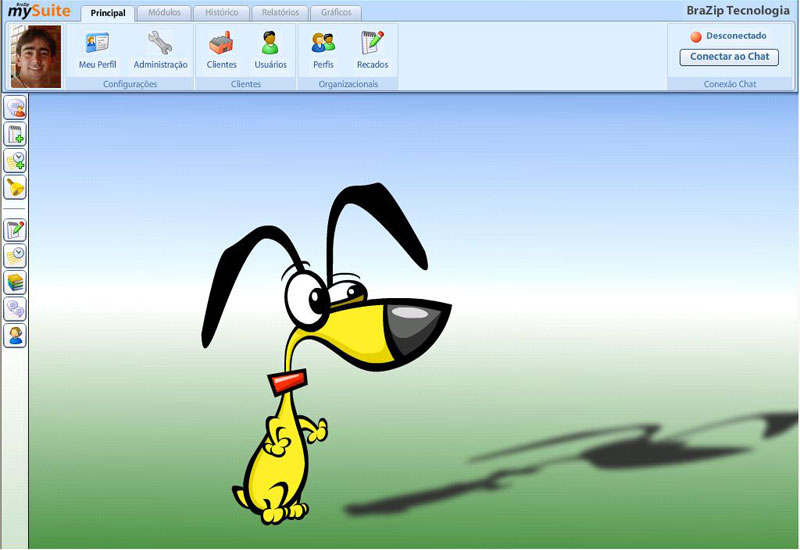Switch to the Principal tab

(x=108, y=13)
